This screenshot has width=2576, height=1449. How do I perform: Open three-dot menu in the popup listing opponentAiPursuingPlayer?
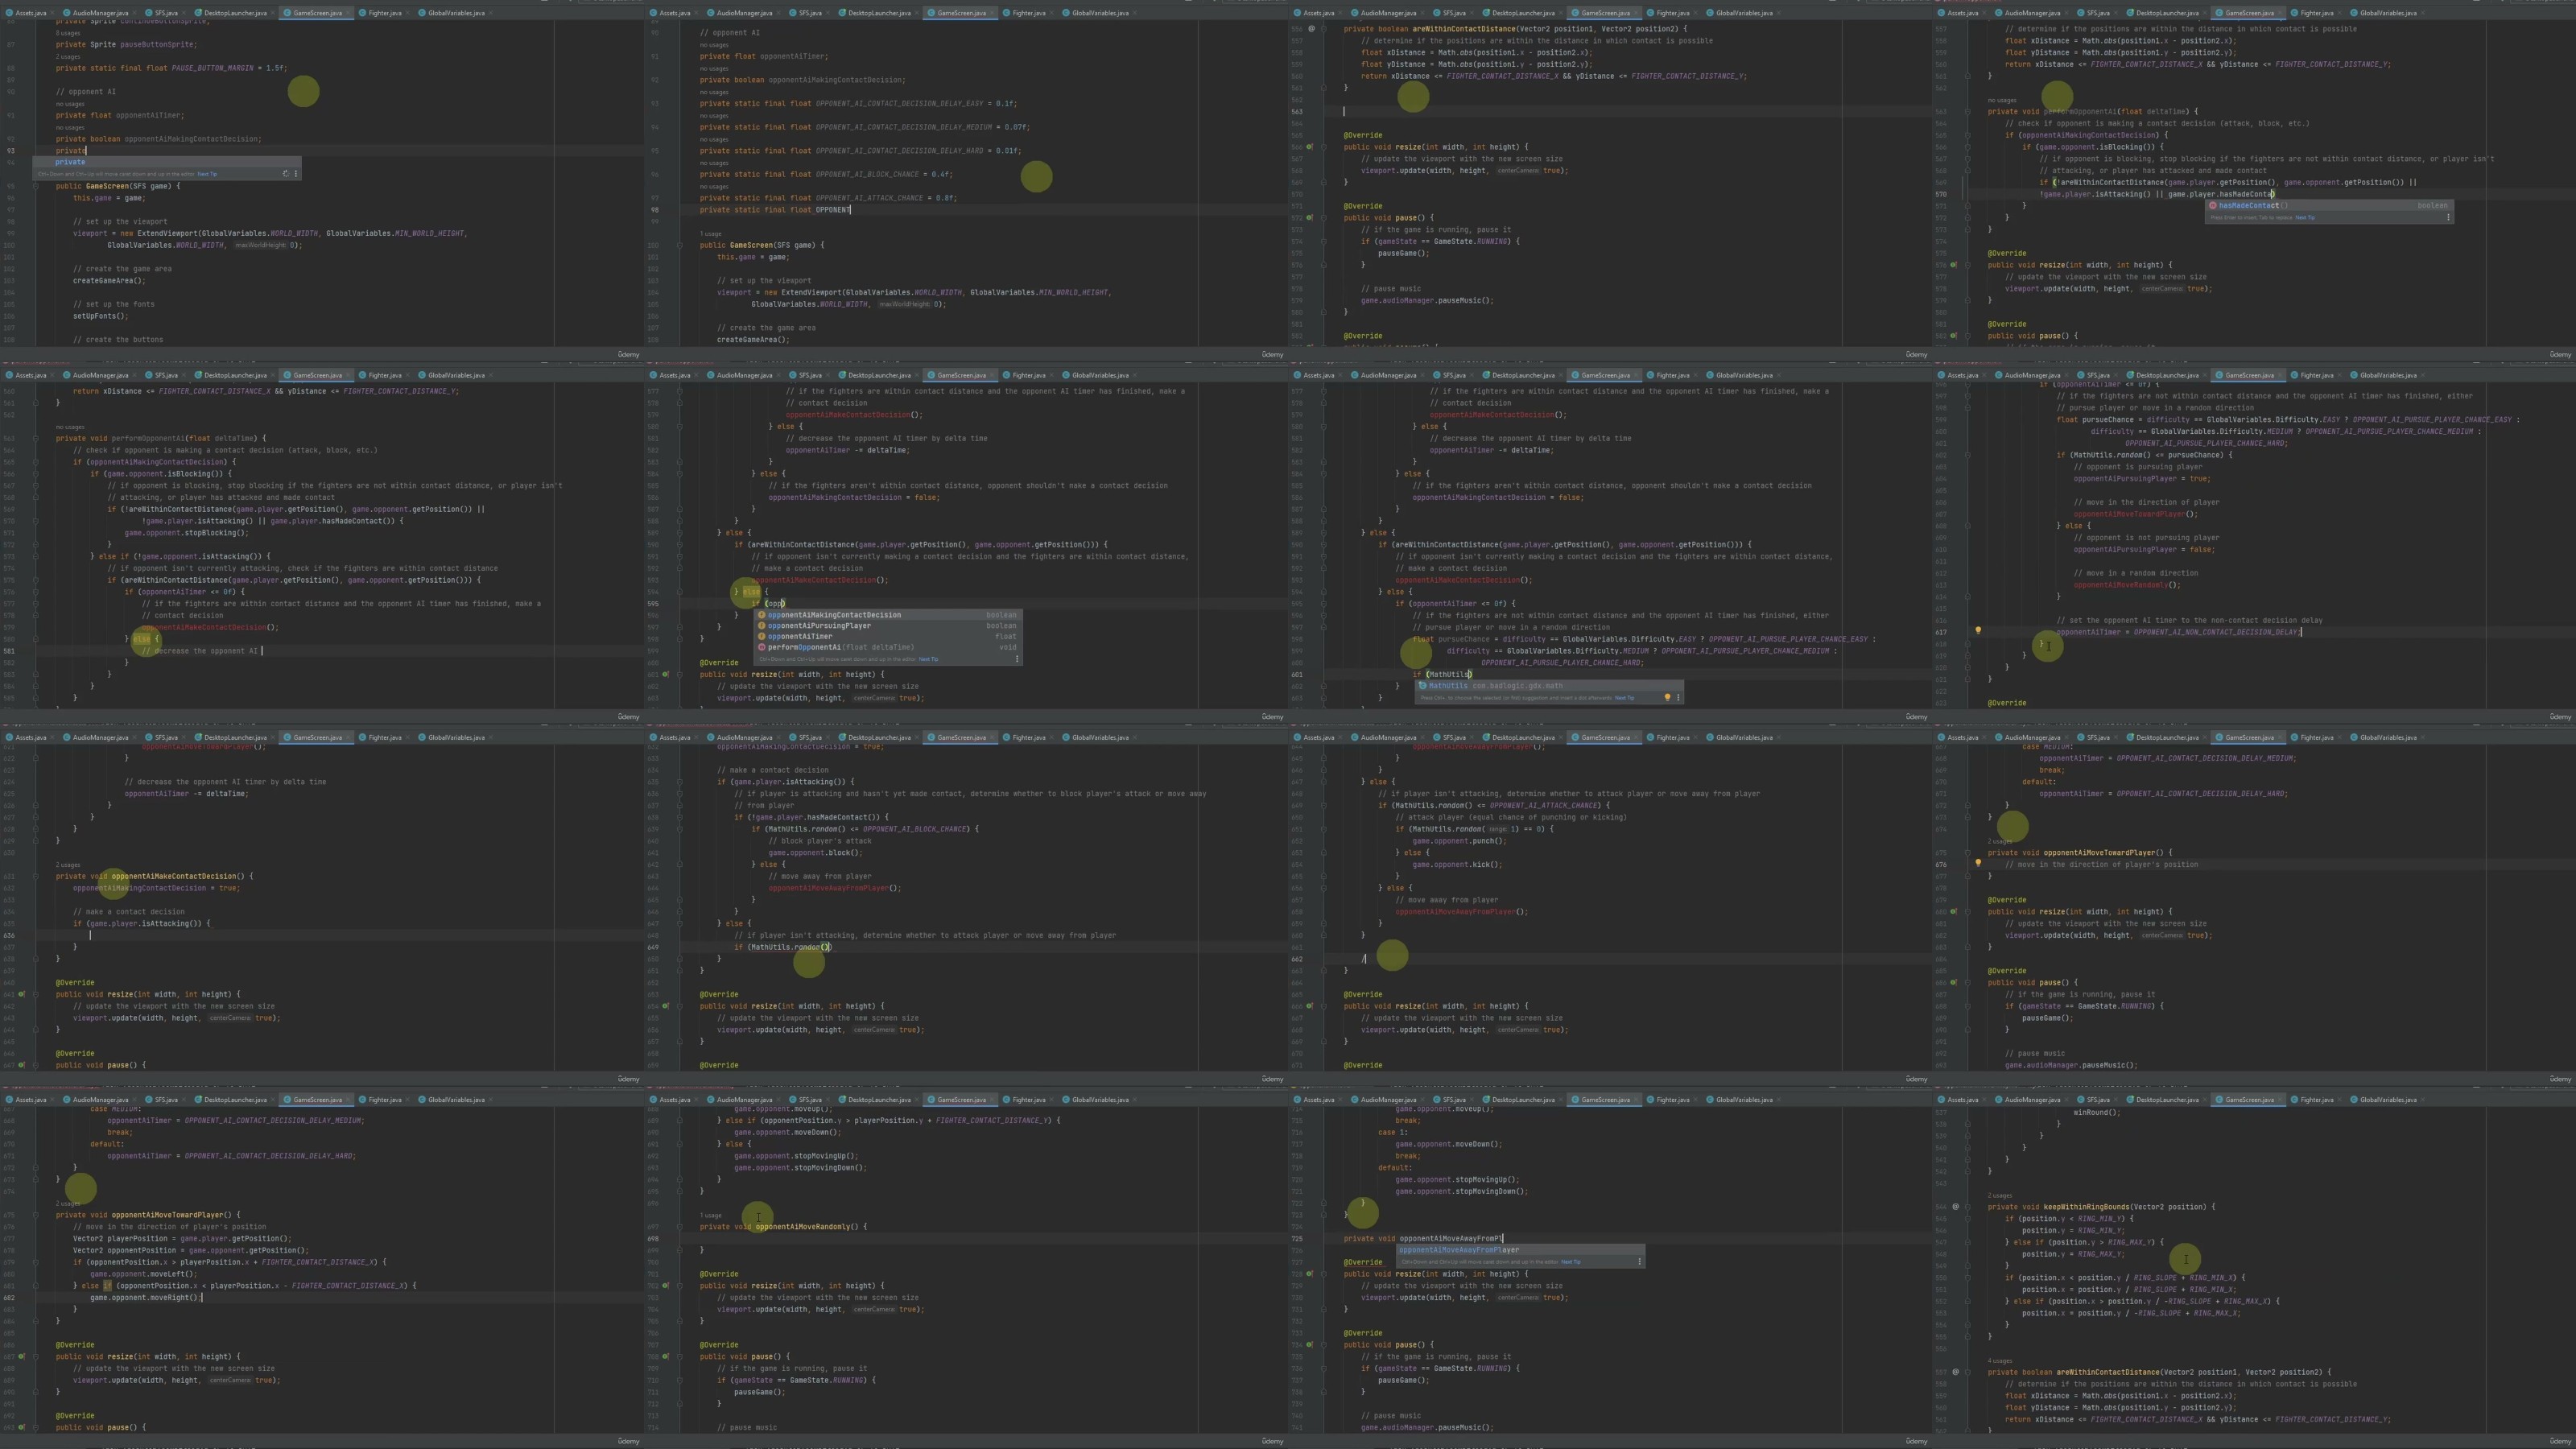click(x=1017, y=659)
